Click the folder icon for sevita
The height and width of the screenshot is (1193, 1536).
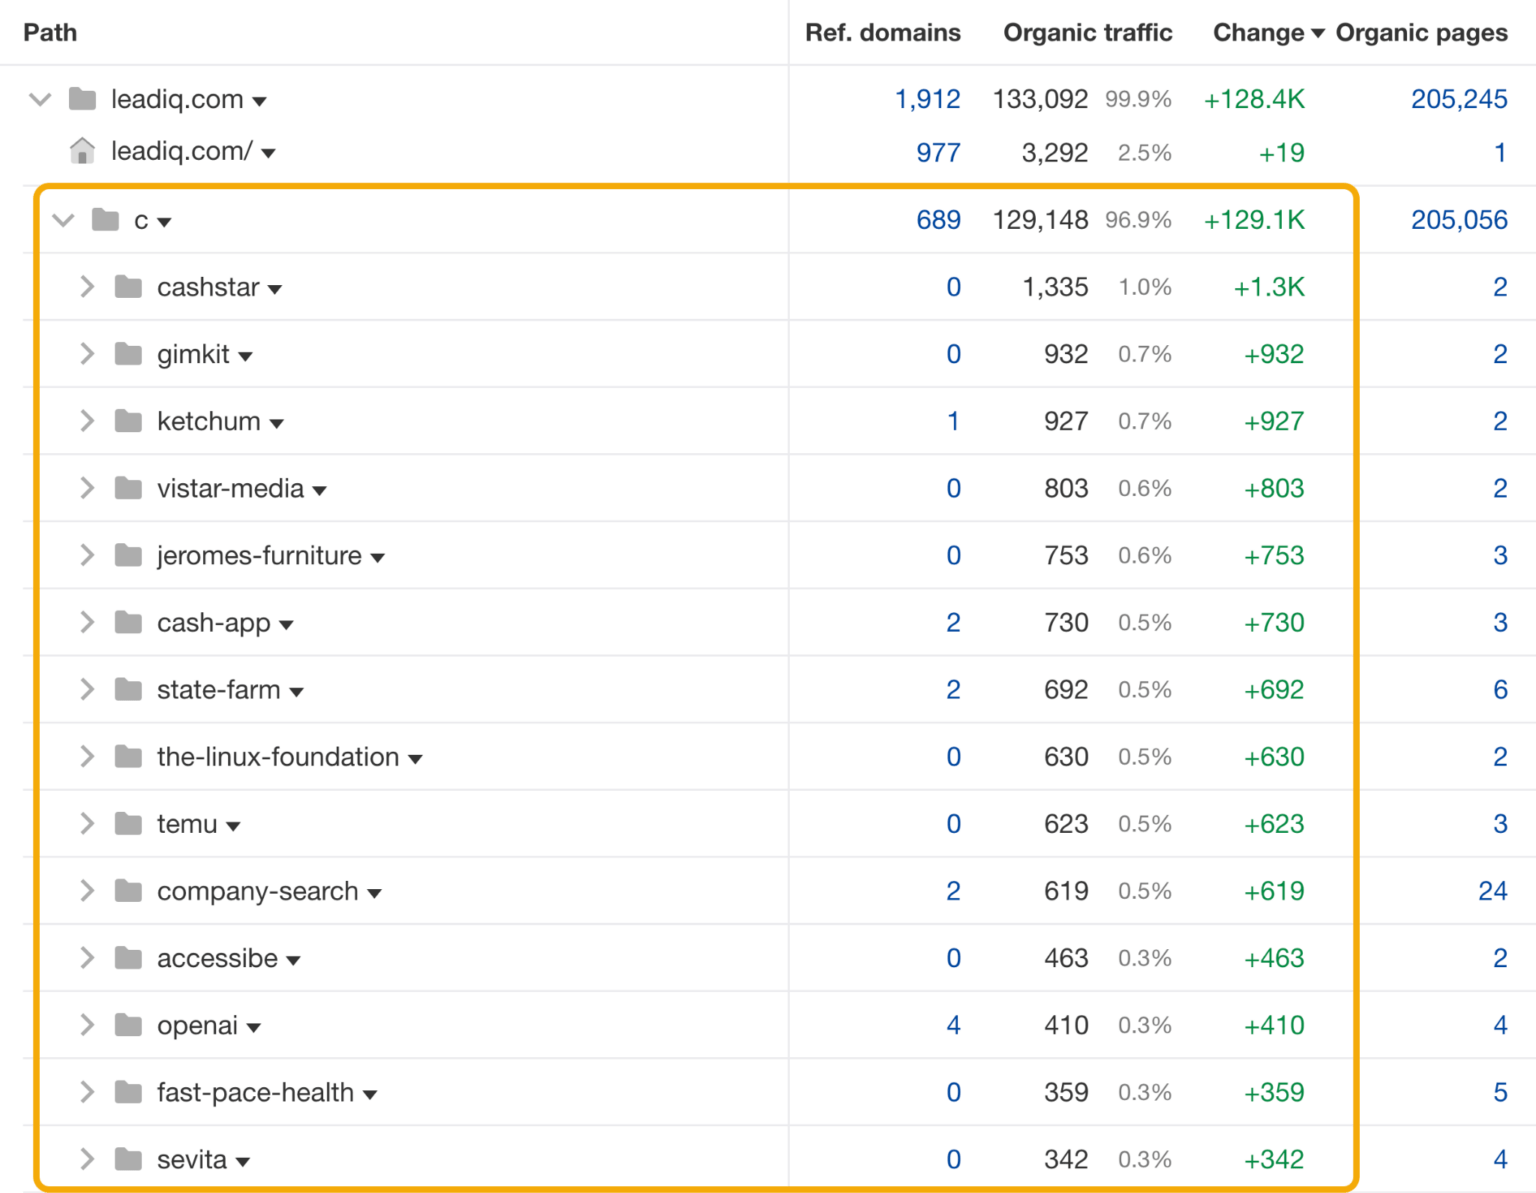pyautogui.click(x=129, y=1159)
